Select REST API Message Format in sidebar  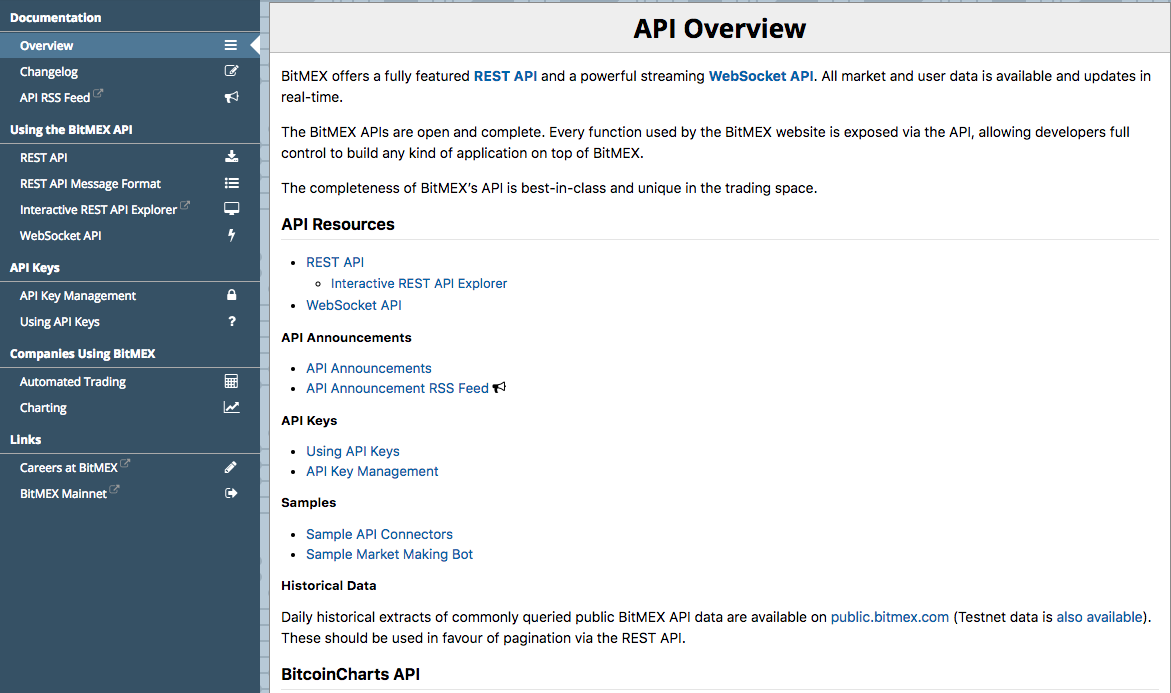click(130, 184)
